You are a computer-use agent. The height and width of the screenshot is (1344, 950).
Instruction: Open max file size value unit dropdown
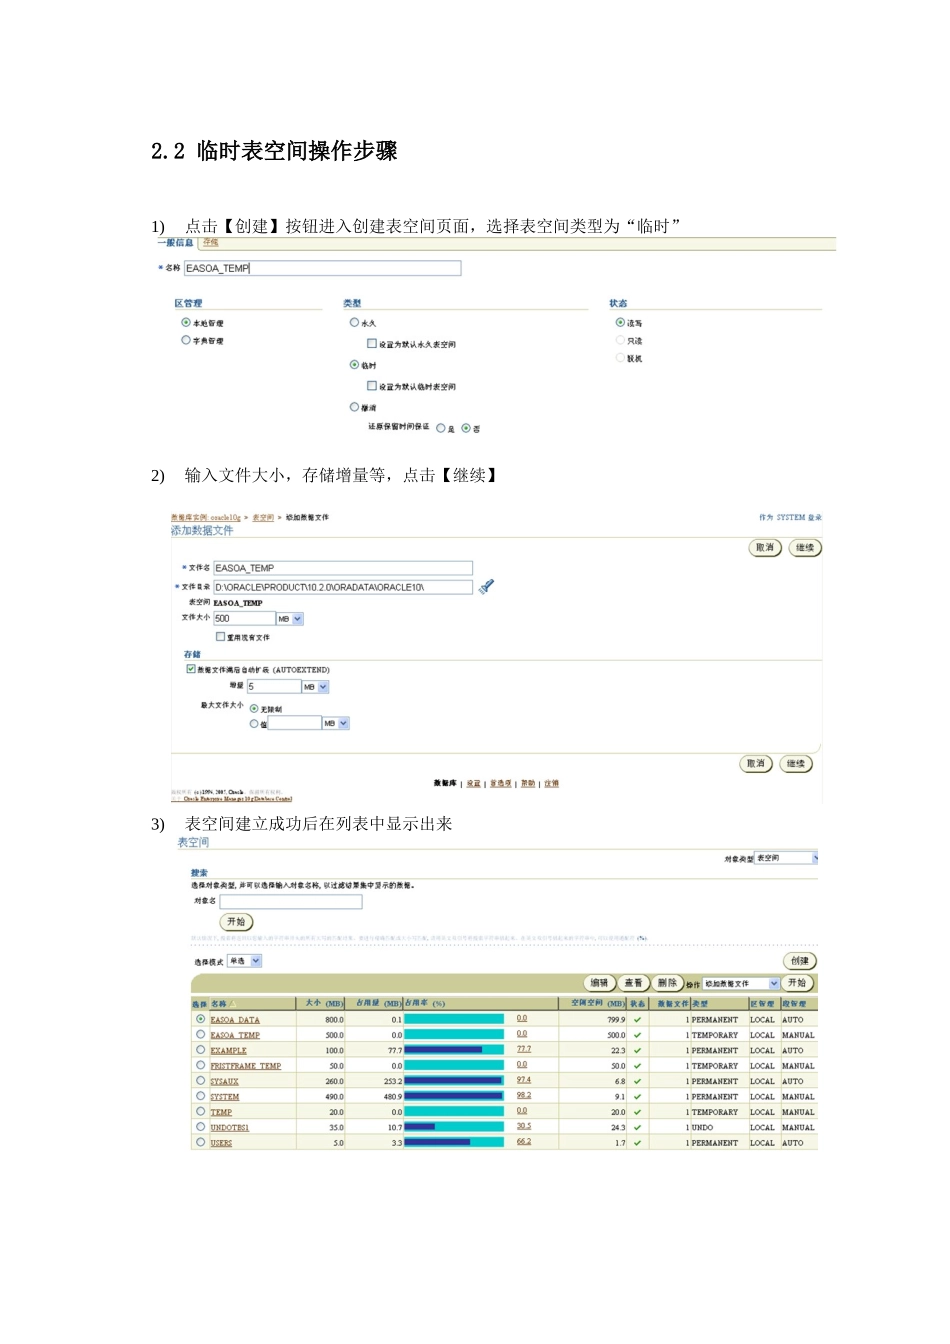[336, 723]
